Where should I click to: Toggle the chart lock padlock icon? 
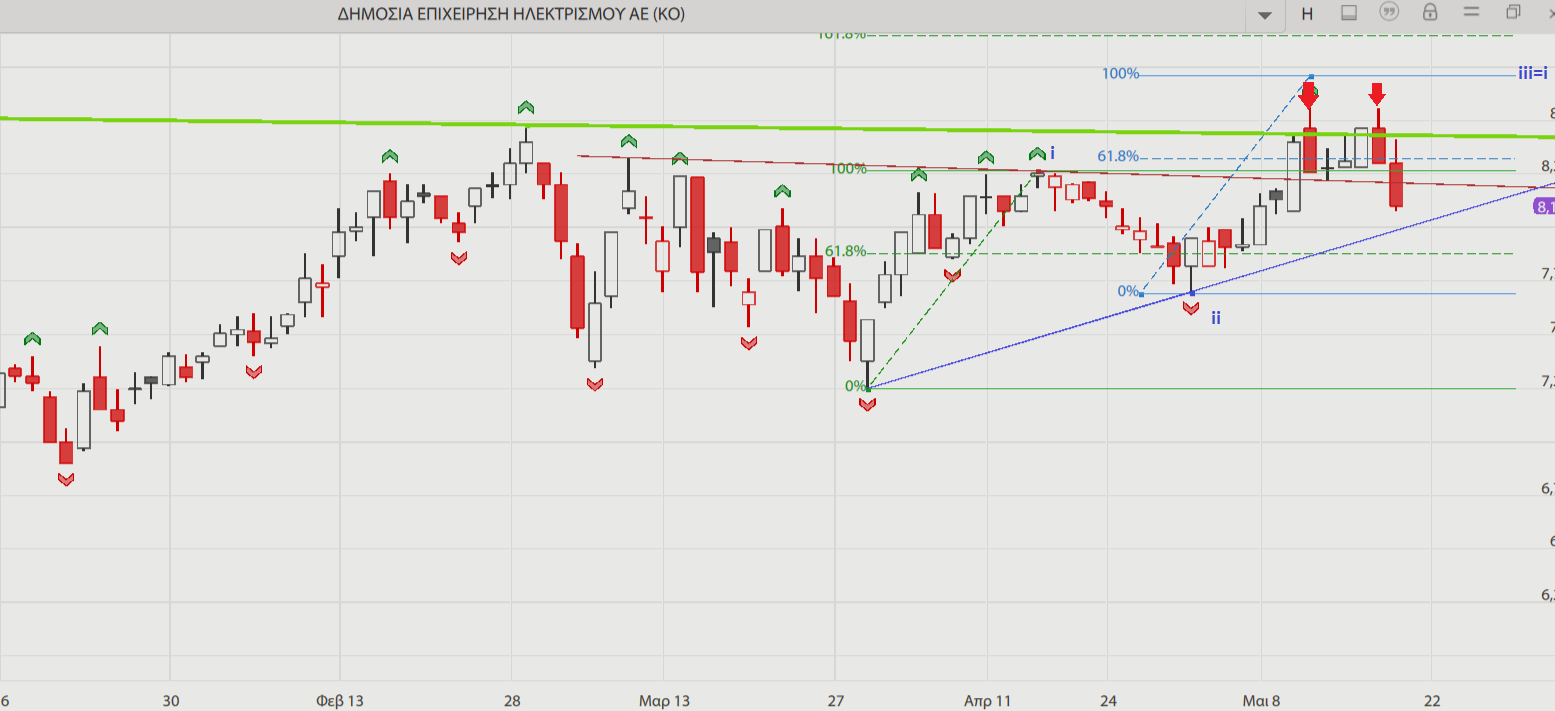pyautogui.click(x=1430, y=12)
